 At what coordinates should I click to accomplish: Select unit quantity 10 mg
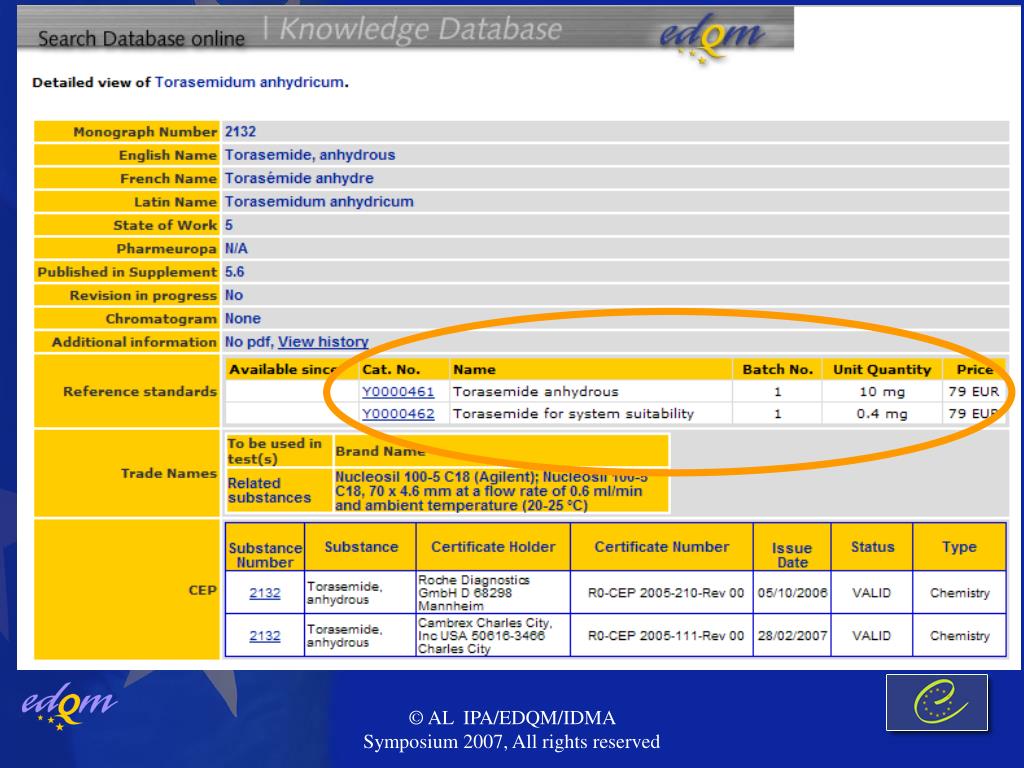tap(882, 392)
